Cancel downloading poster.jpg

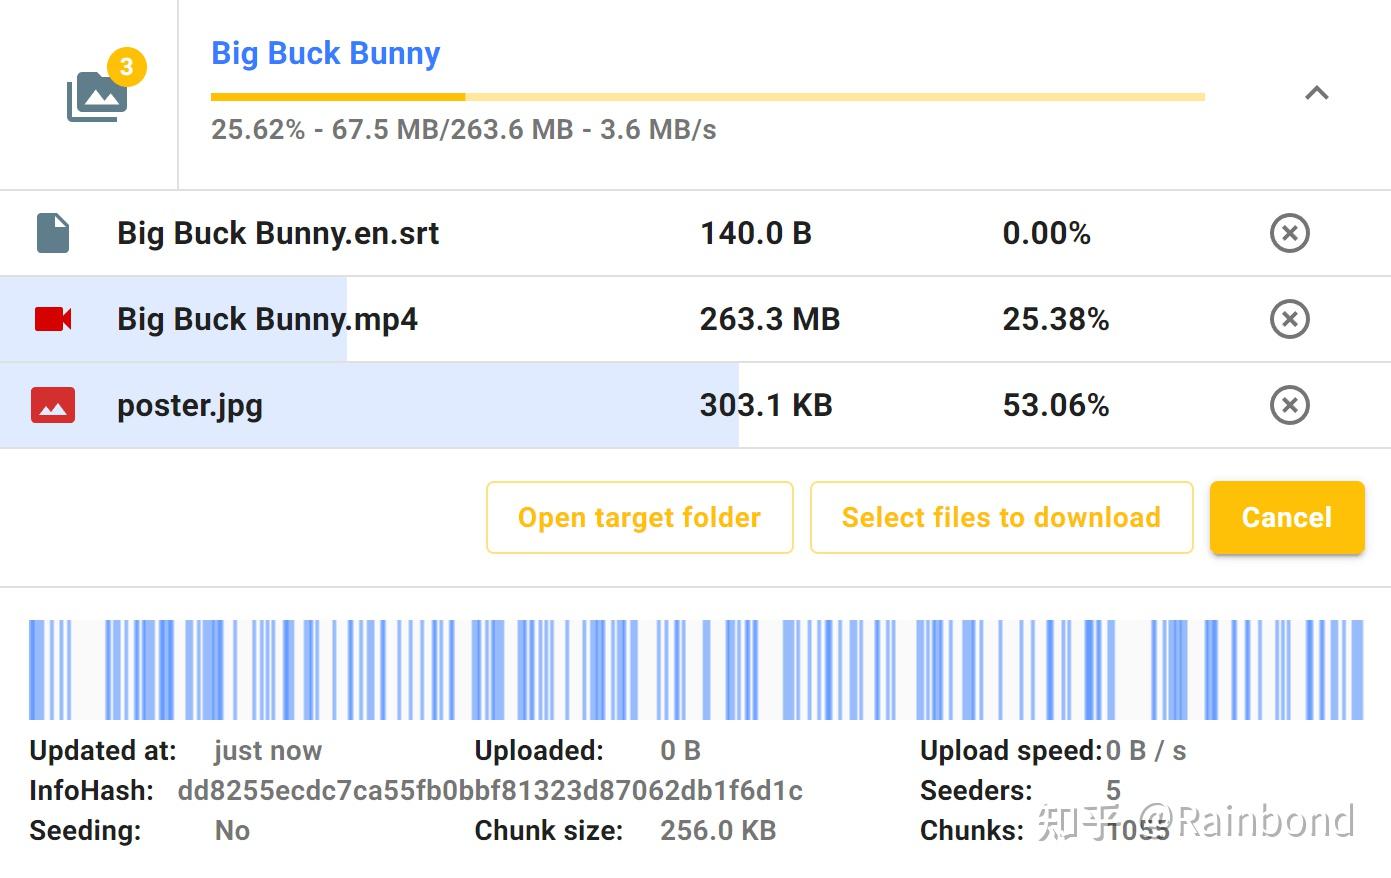(1289, 405)
